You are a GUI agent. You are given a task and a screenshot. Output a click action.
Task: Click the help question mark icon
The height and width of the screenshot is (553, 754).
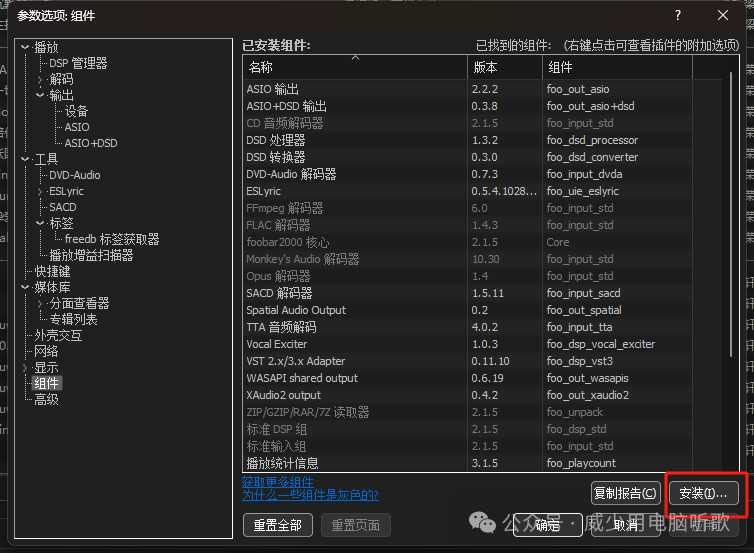677,15
